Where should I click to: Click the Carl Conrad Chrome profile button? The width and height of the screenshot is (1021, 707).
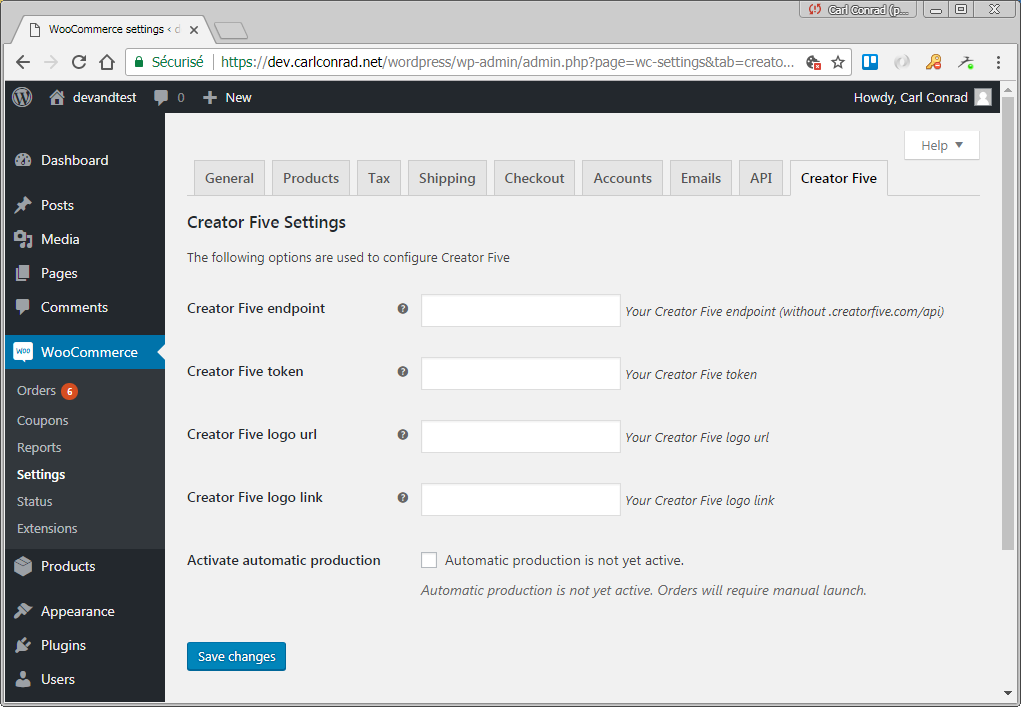858,9
